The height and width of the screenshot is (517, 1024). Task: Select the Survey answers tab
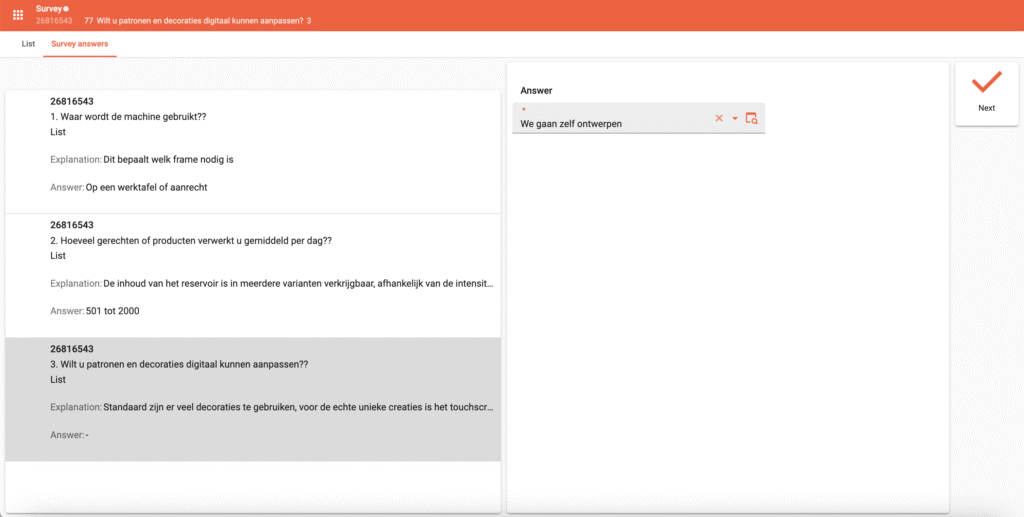click(x=80, y=44)
